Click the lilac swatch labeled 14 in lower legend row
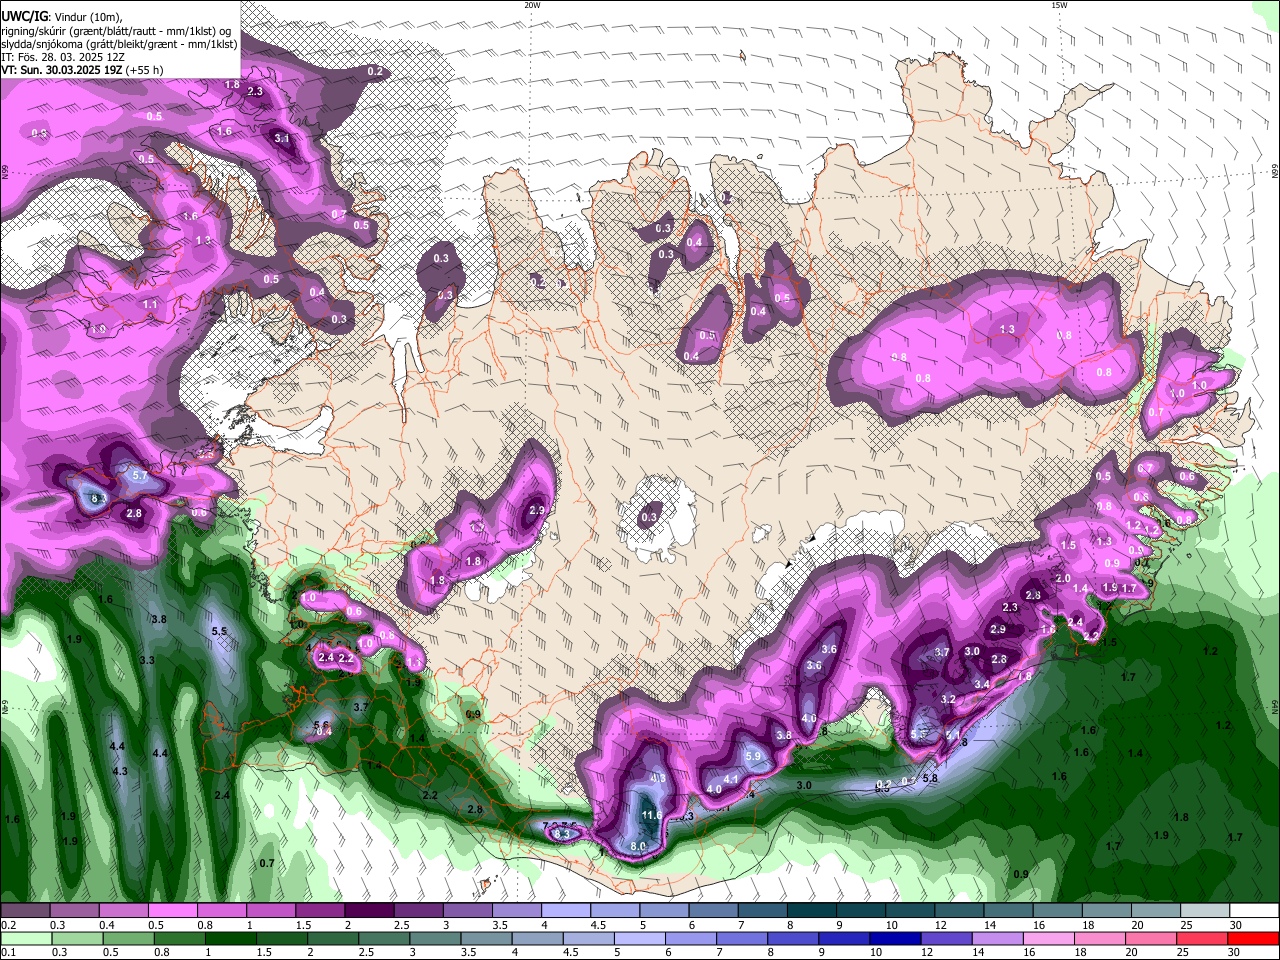The height and width of the screenshot is (960, 1280). pyautogui.click(x=998, y=939)
